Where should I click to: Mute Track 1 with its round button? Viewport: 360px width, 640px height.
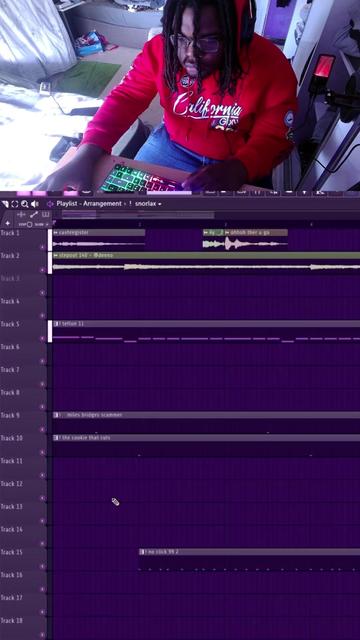[x=42, y=247]
